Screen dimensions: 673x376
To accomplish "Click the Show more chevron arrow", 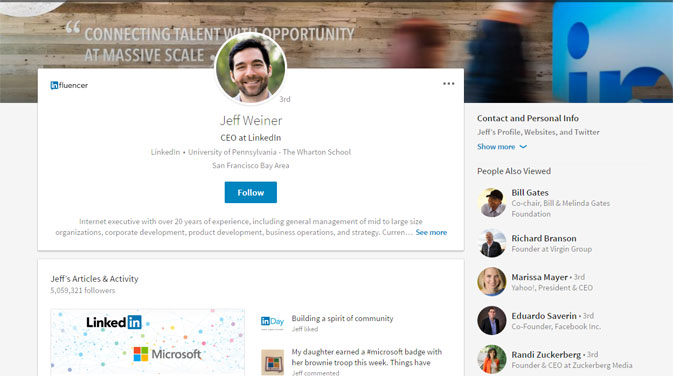I will pyautogui.click(x=523, y=147).
